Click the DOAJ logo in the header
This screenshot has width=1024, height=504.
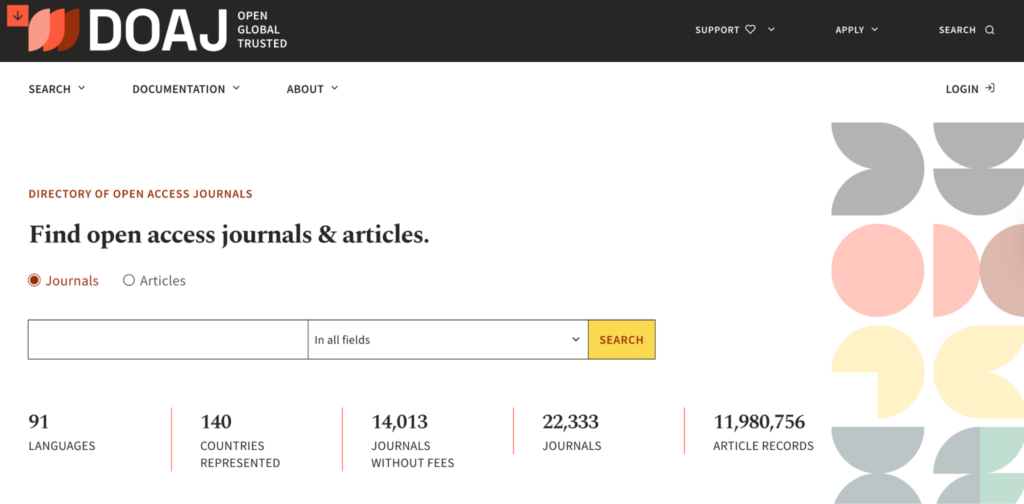point(127,29)
